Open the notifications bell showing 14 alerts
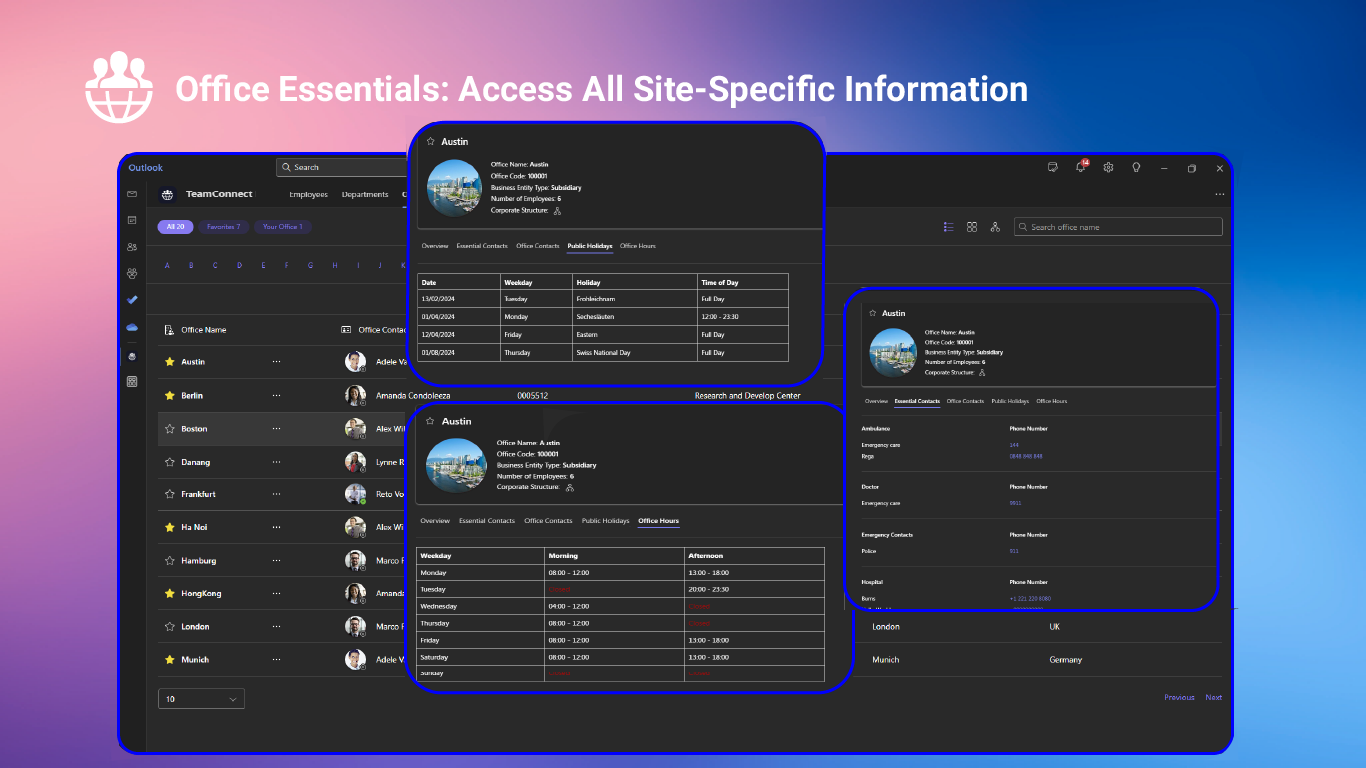Image resolution: width=1366 pixels, height=768 pixels. (1080, 167)
